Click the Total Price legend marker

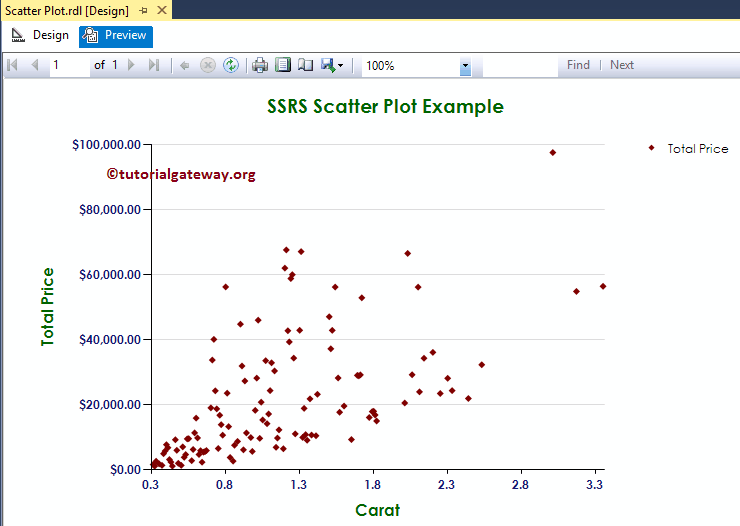651,148
